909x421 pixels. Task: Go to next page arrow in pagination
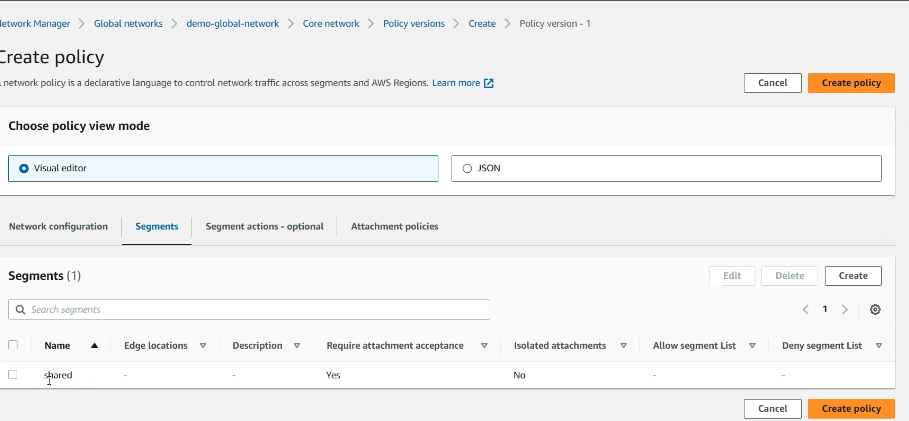[845, 310]
